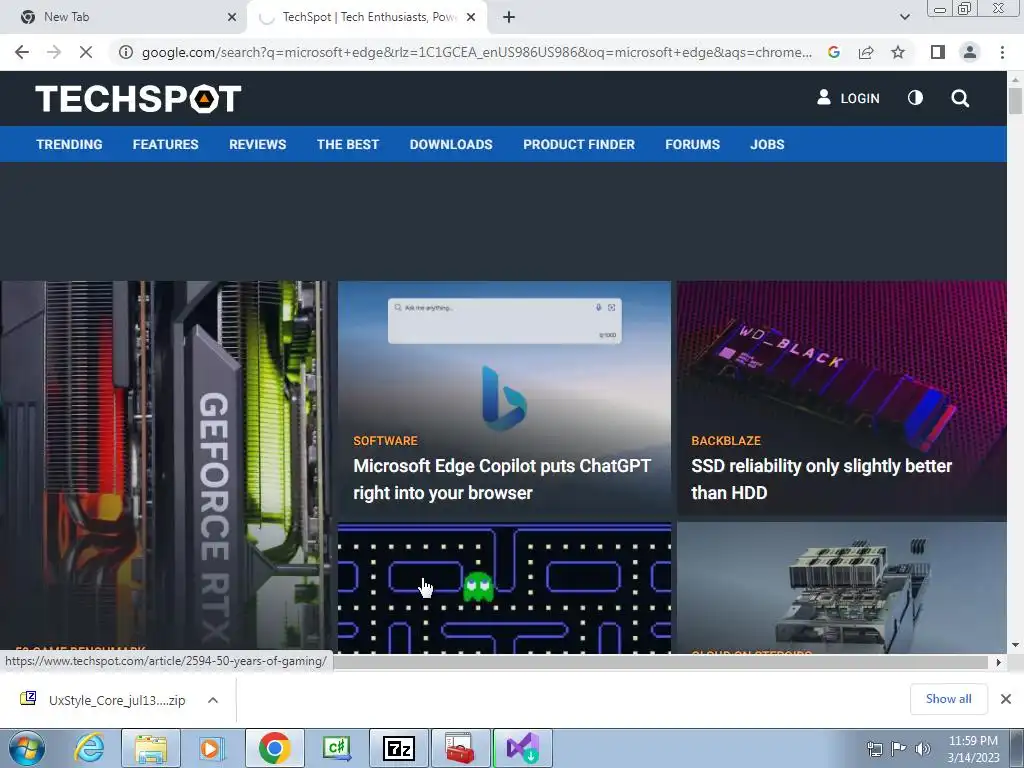Click the vertical page scrollbar thumb

1015,101
